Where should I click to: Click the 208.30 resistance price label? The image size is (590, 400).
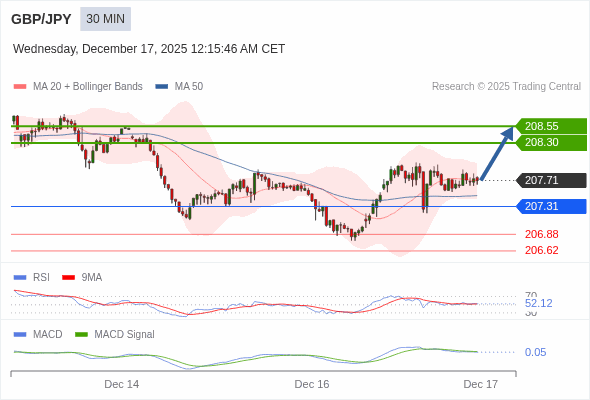coord(551,142)
